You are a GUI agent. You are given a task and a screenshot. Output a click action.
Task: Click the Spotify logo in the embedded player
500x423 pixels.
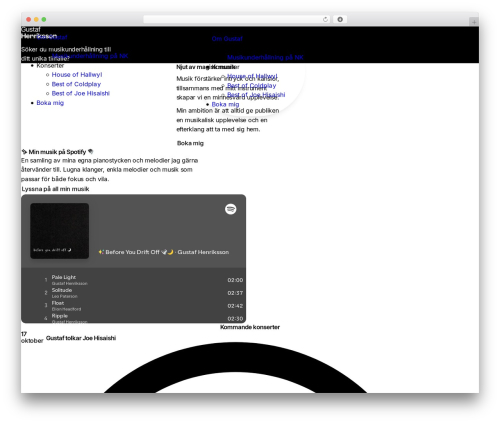231,209
